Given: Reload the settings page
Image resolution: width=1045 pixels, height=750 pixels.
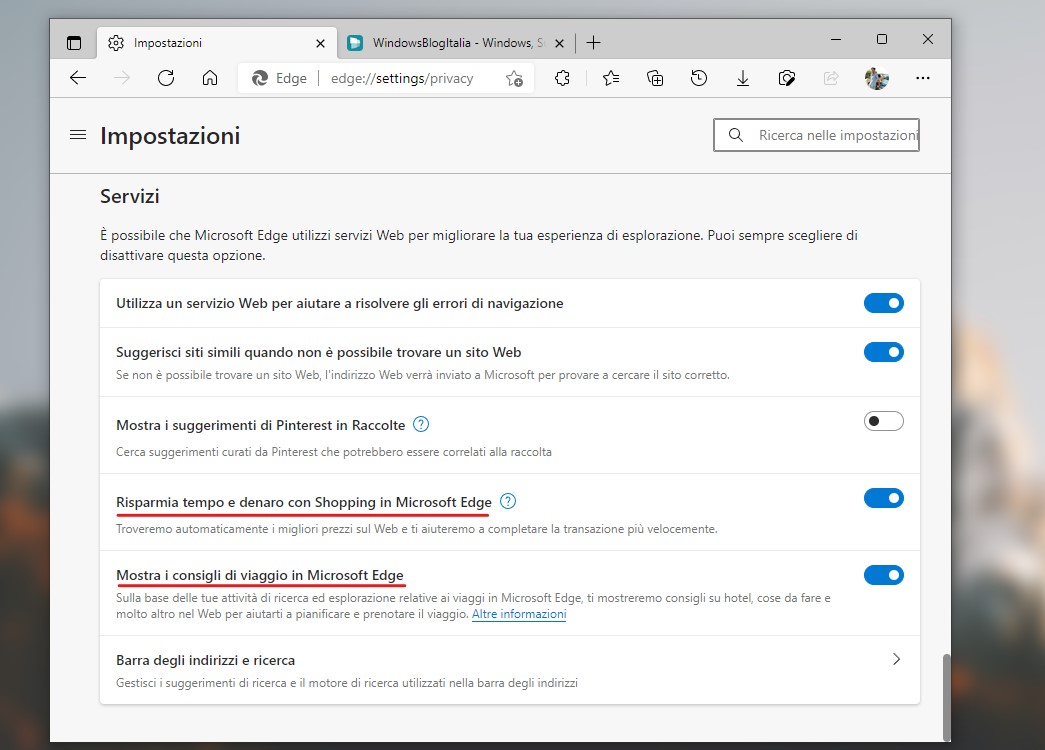Looking at the screenshot, I should coord(166,78).
